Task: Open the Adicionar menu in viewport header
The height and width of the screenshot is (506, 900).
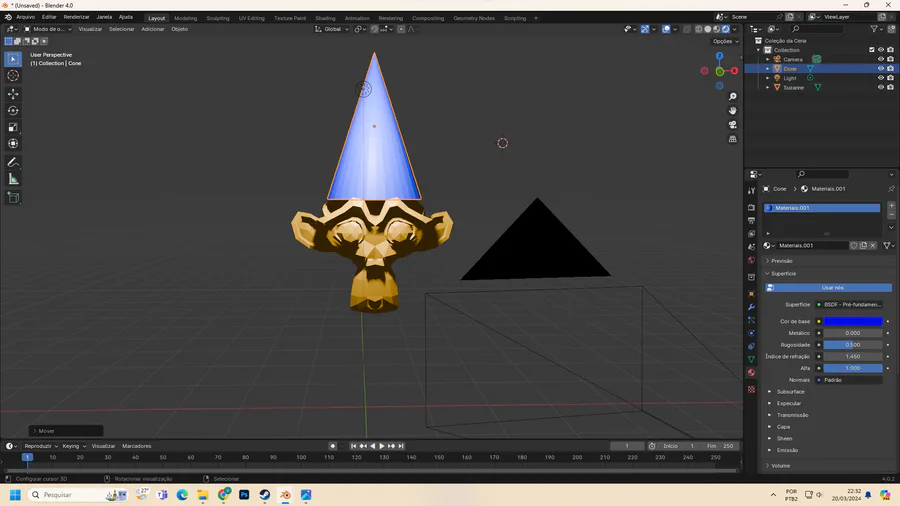Action: point(153,29)
